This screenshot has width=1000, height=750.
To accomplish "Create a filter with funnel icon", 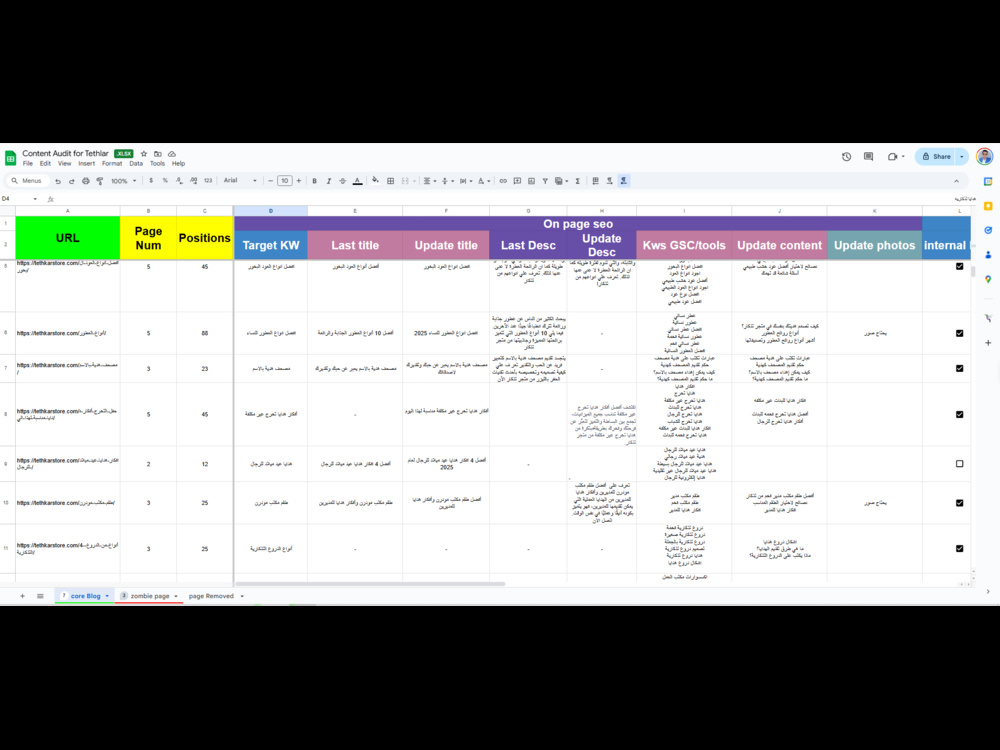I will [x=545, y=181].
